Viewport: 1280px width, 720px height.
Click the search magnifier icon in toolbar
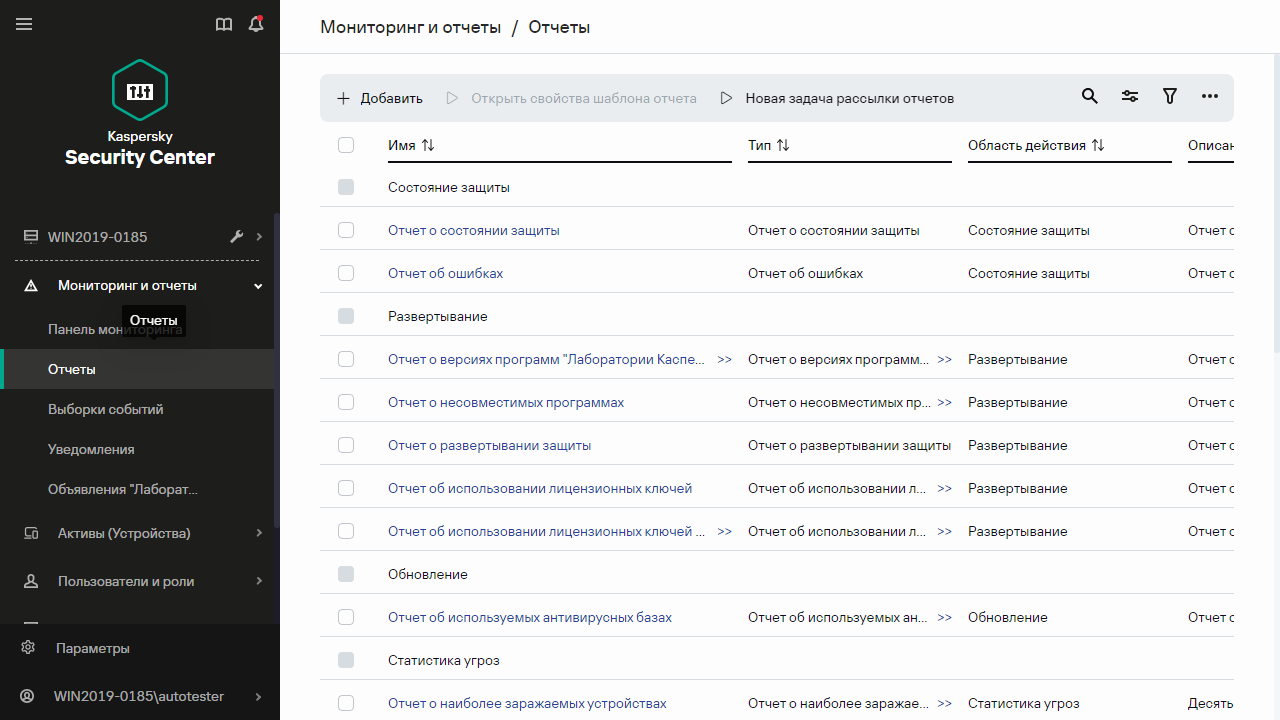point(1090,97)
